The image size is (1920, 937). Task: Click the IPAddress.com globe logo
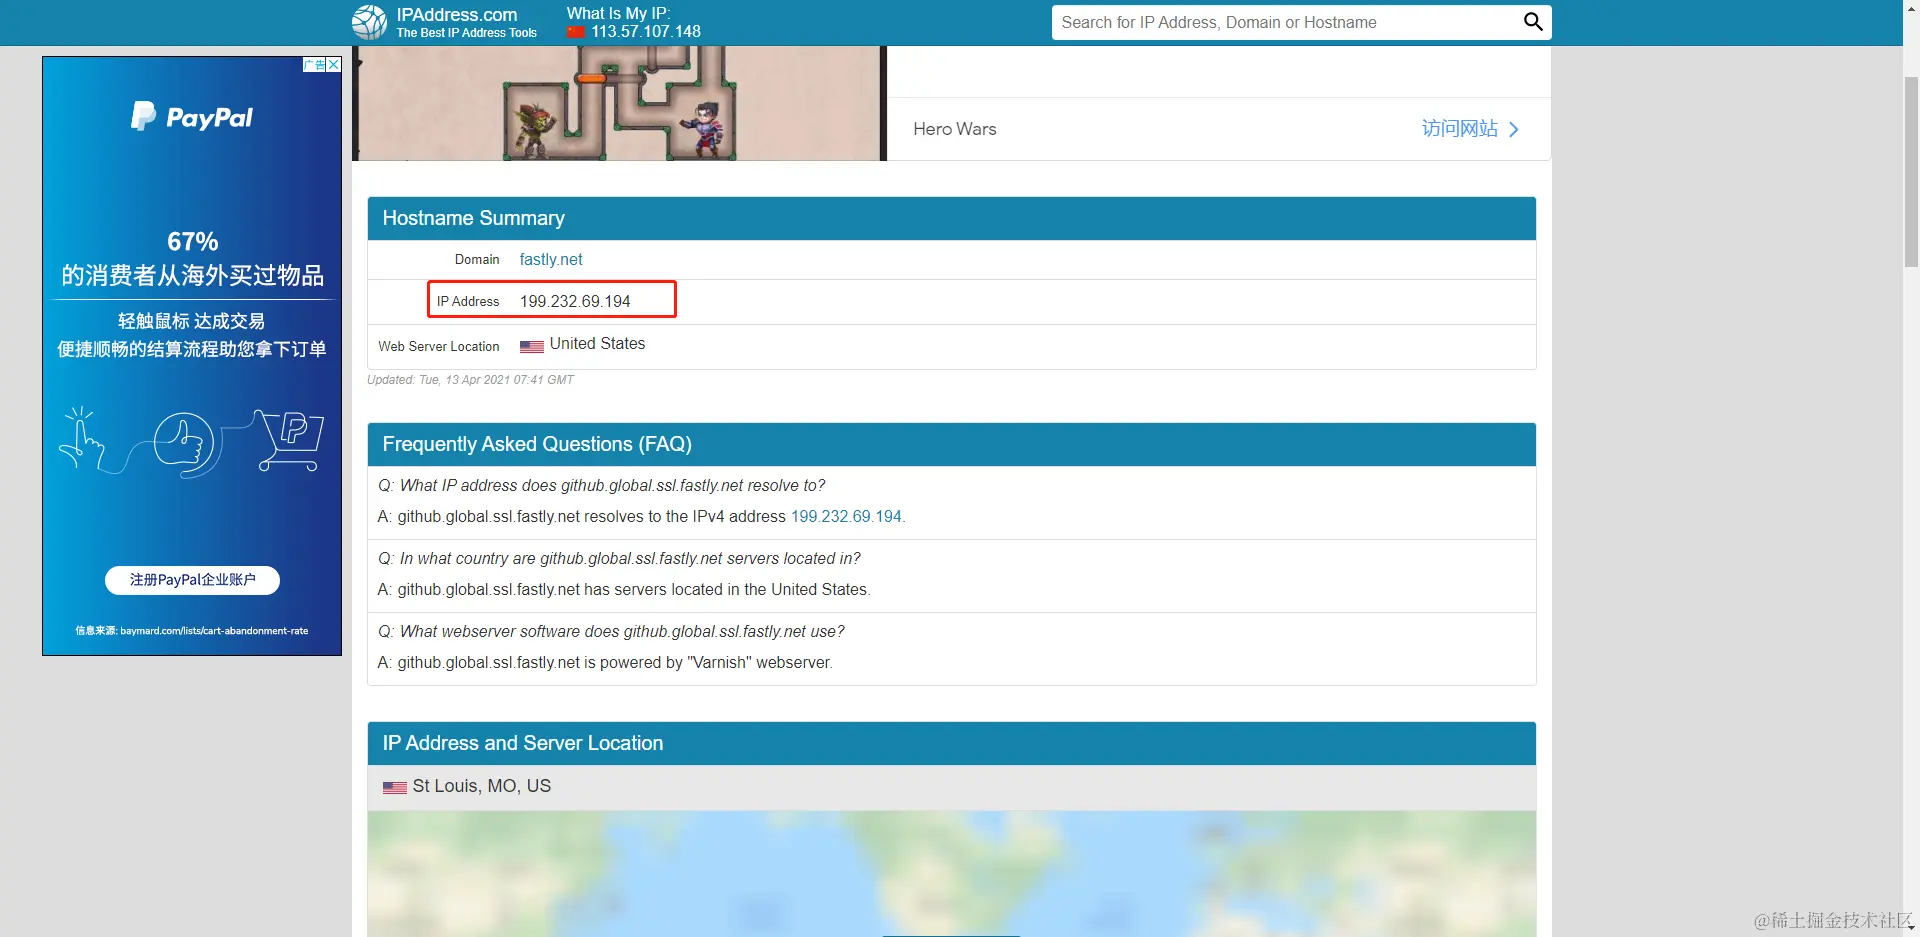pos(369,22)
